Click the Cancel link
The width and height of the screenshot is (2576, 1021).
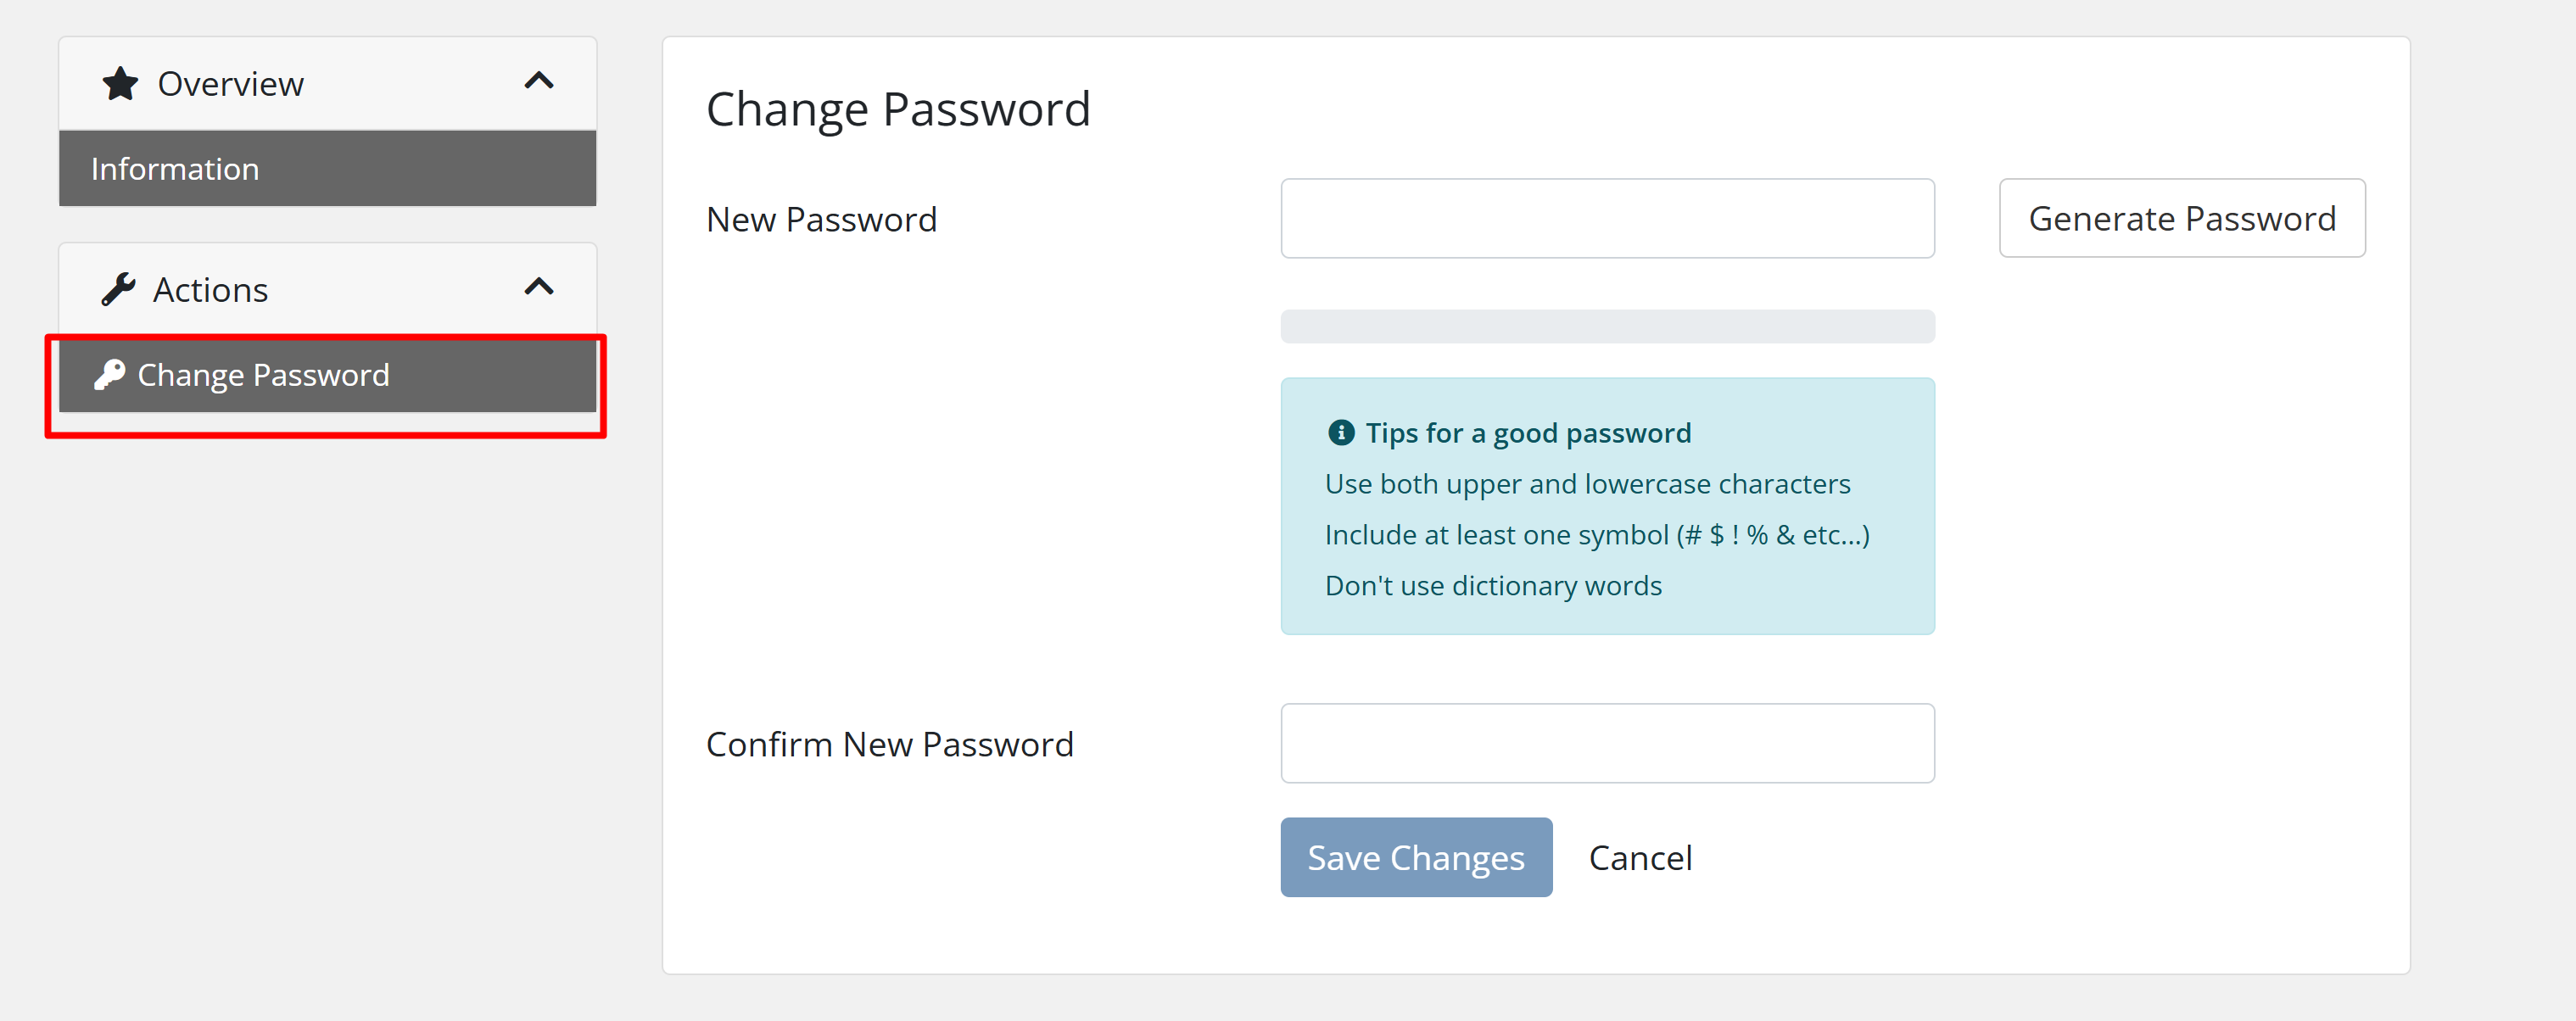click(x=1640, y=857)
